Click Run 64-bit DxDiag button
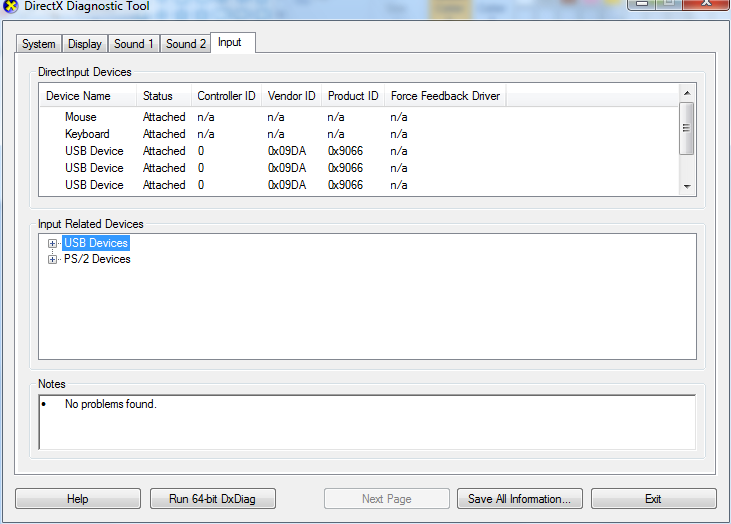 click(213, 499)
